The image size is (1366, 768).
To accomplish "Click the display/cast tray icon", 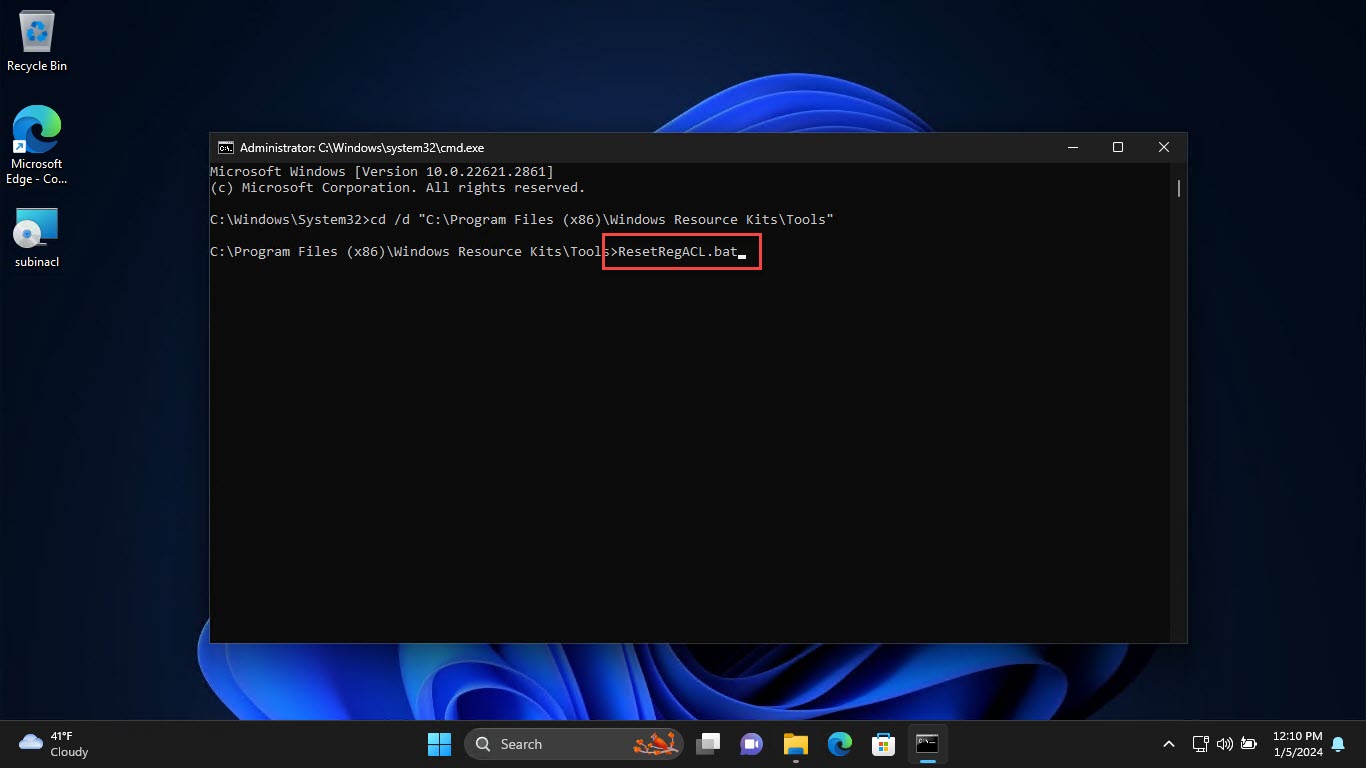I will pos(1201,744).
